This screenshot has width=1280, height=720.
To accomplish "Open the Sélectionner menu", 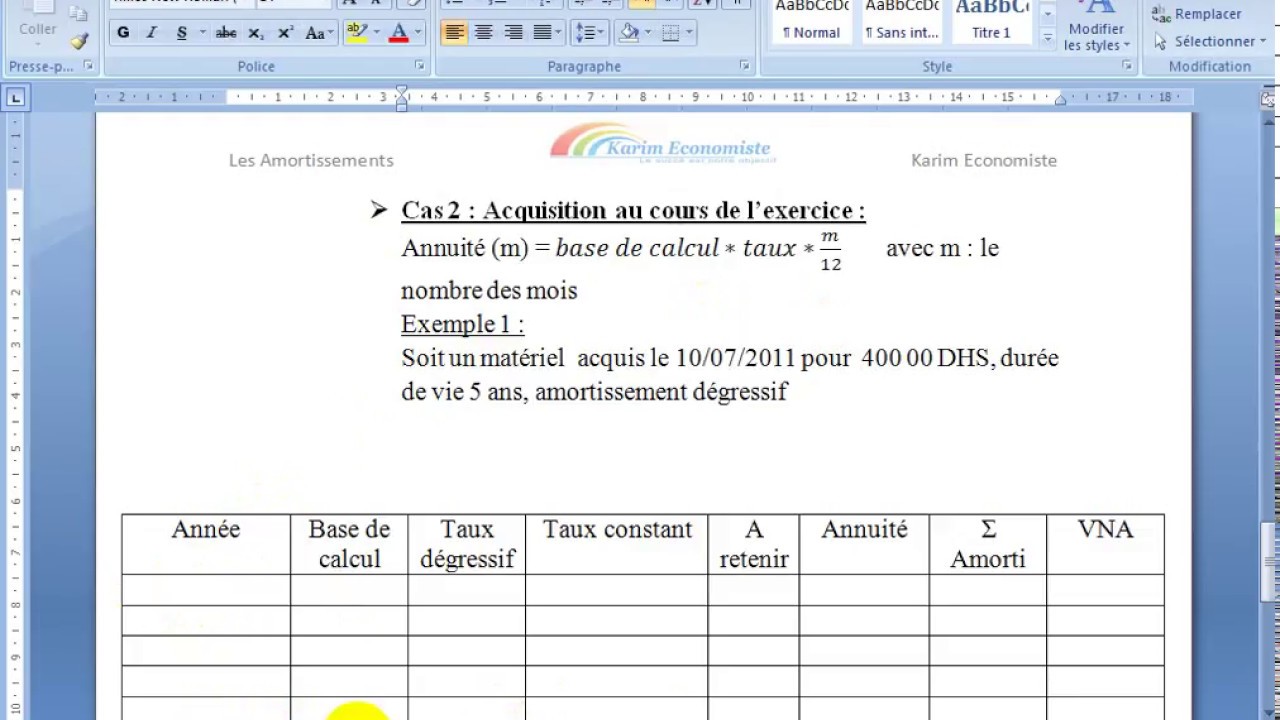I will pos(1209,41).
